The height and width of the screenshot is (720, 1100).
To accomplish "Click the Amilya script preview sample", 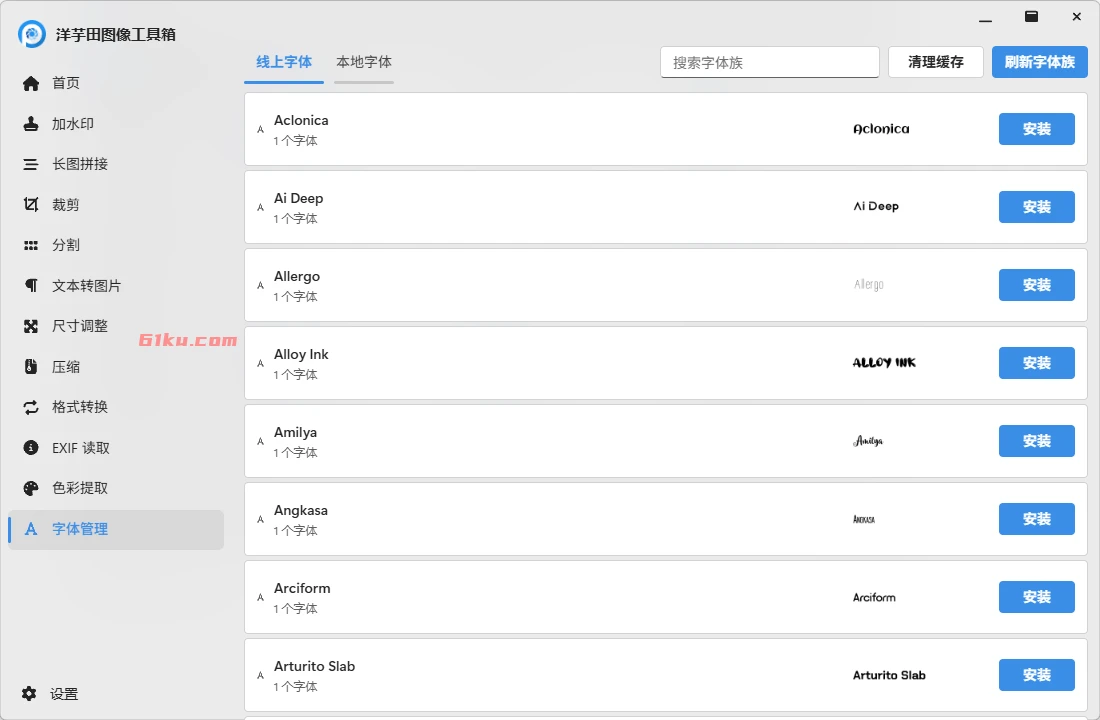I will tap(868, 441).
